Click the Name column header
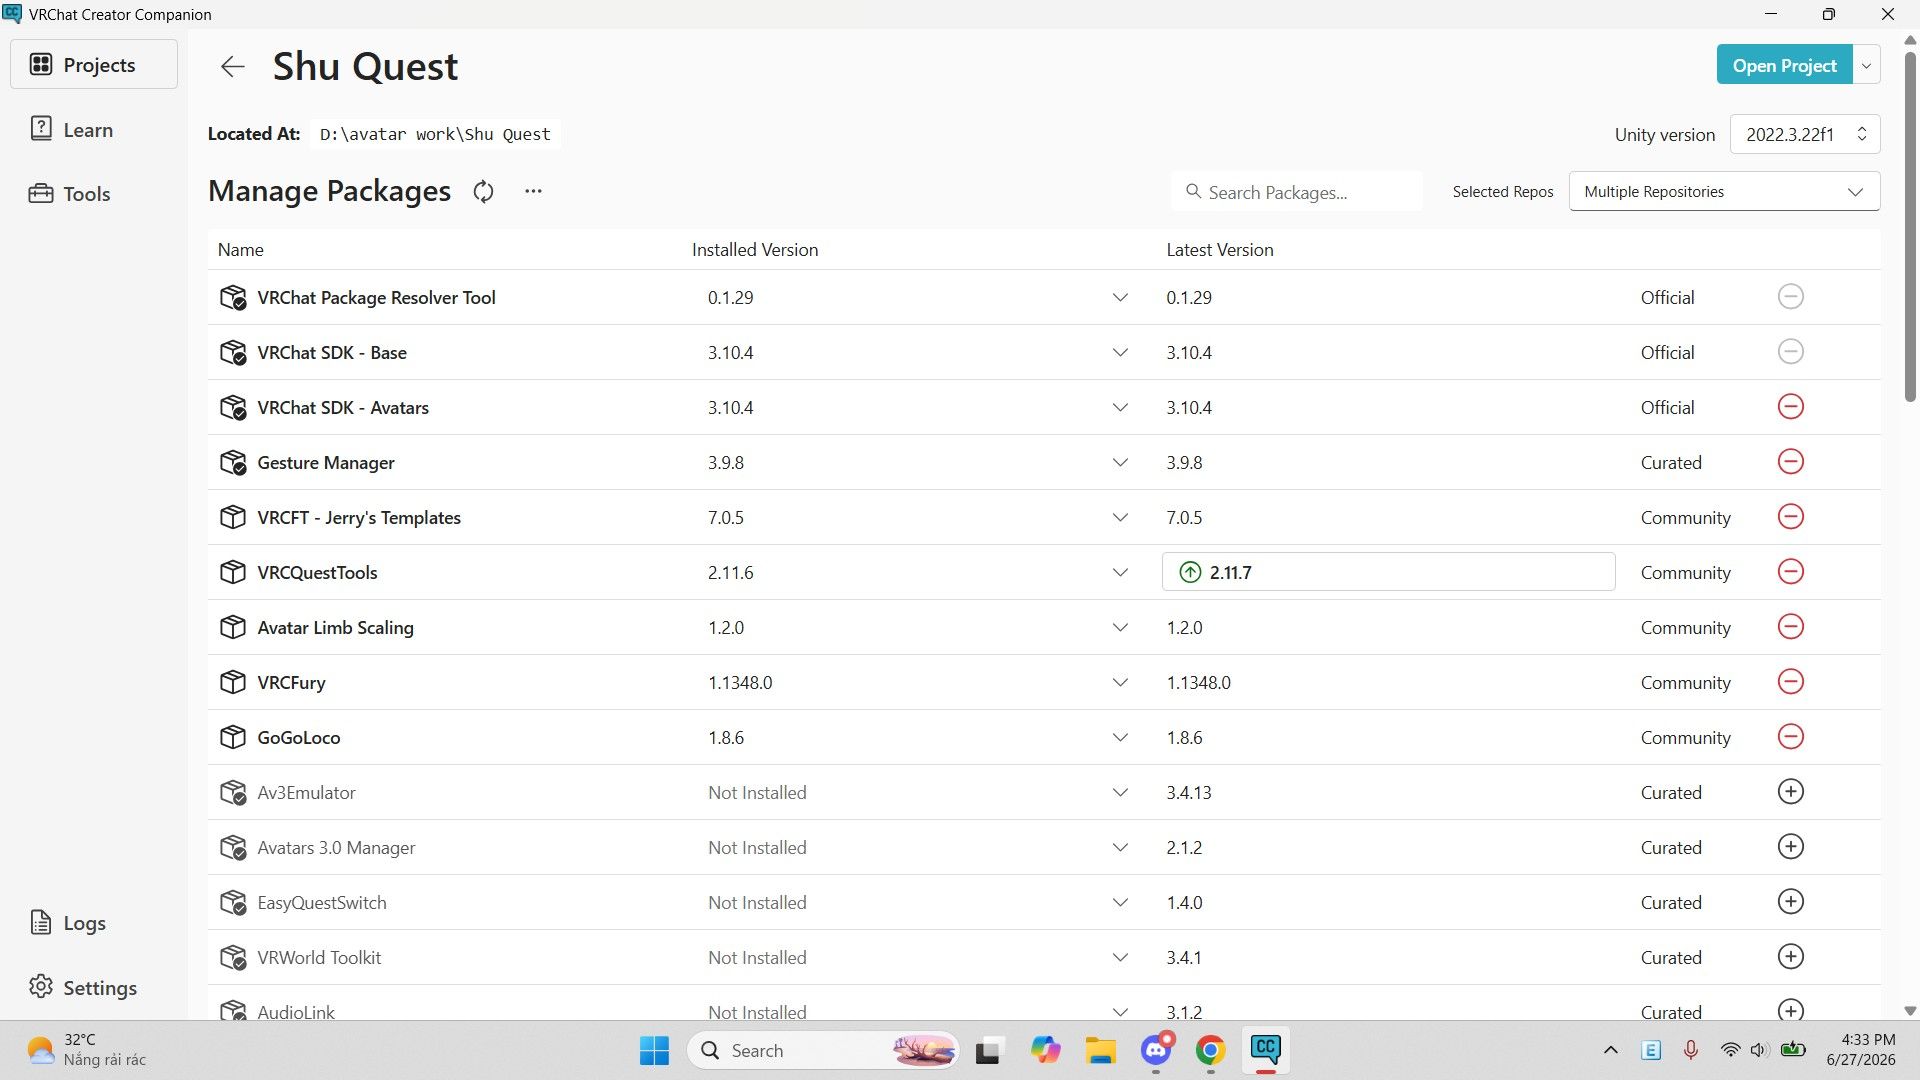The width and height of the screenshot is (1920, 1080). [x=241, y=249]
